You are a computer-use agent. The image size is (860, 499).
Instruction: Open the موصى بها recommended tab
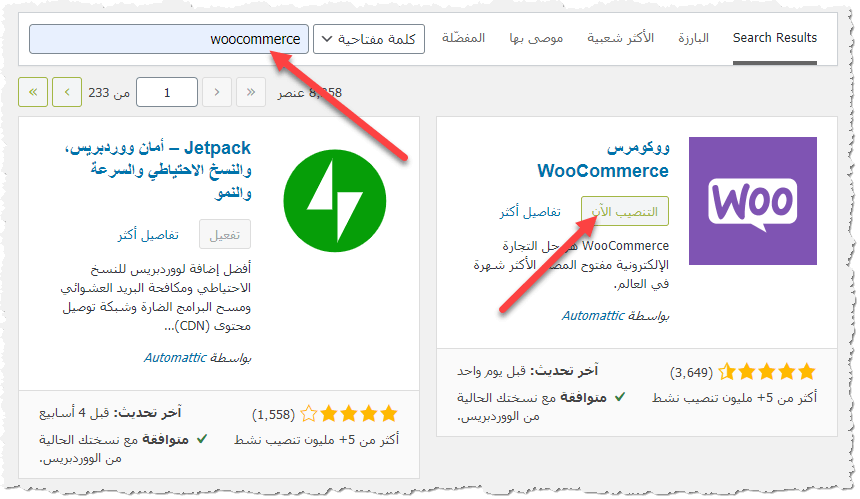[536, 38]
